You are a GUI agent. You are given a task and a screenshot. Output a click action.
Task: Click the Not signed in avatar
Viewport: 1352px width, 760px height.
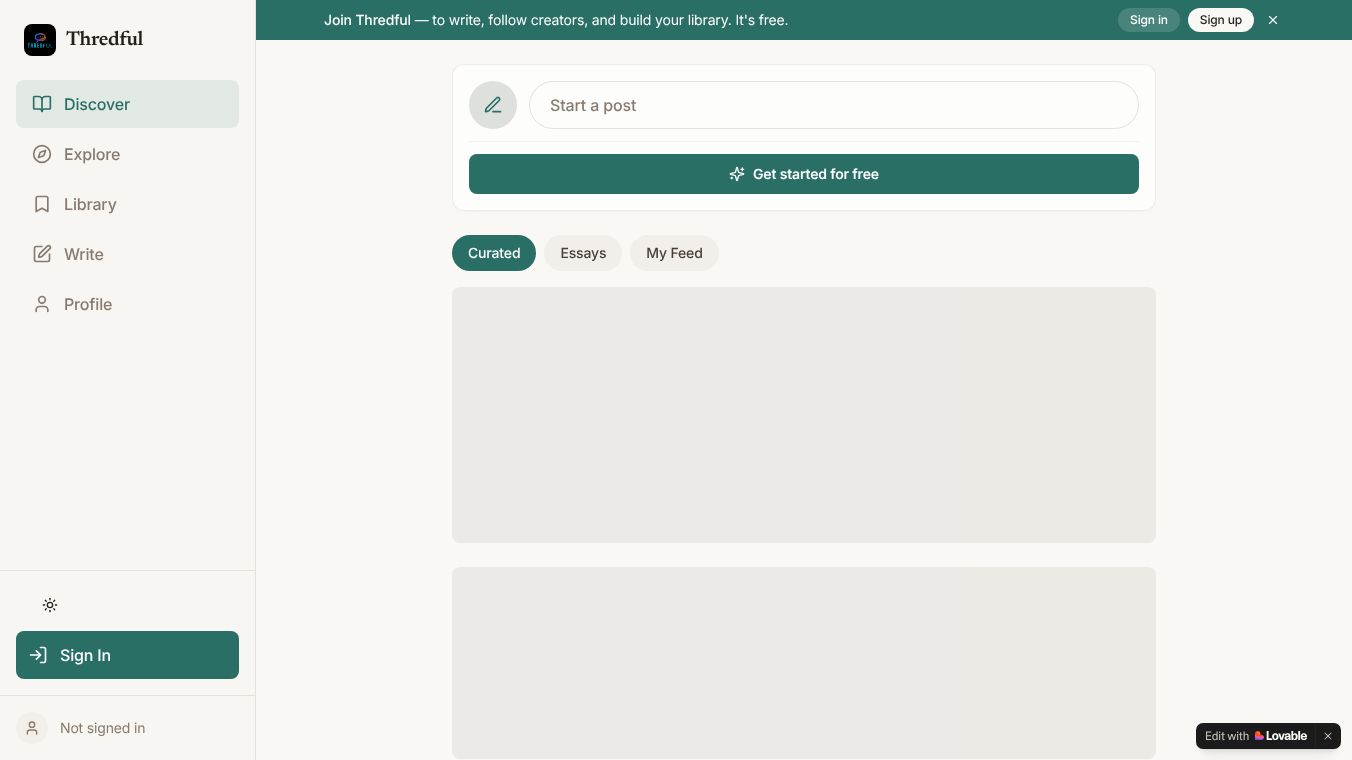tap(32, 728)
